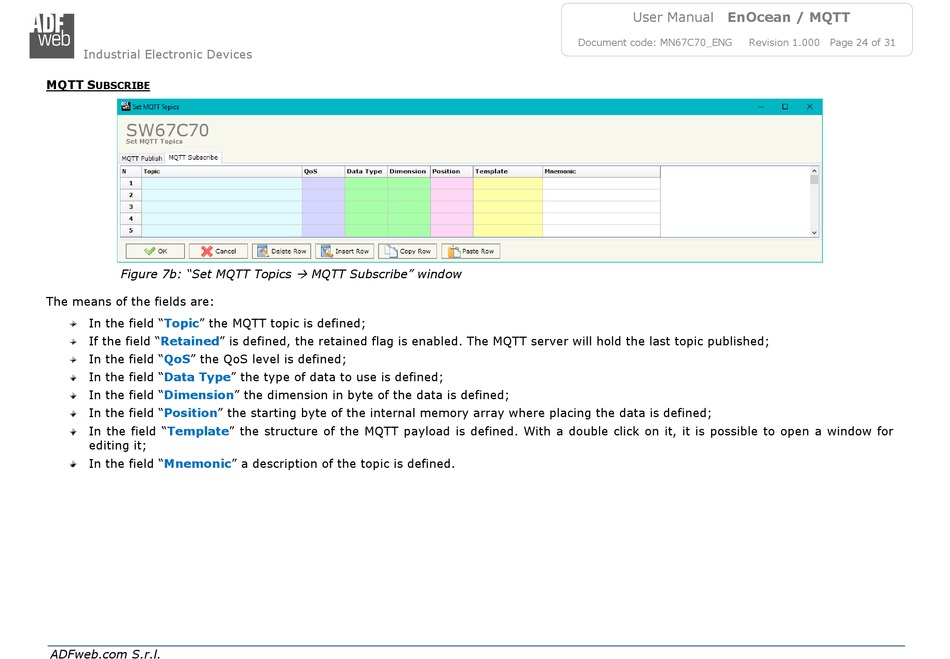This screenshot has height=659, width=950.
Task: Click the blue "Template" field name in the list
Action: 198,431
